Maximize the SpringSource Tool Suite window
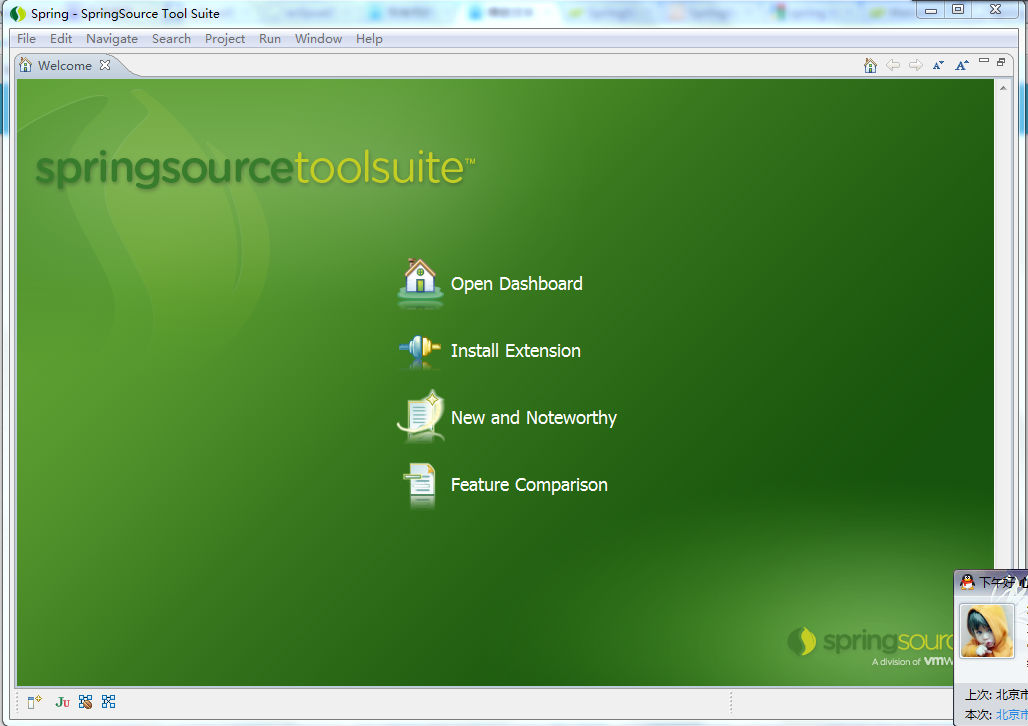This screenshot has height=726, width=1028. click(958, 10)
